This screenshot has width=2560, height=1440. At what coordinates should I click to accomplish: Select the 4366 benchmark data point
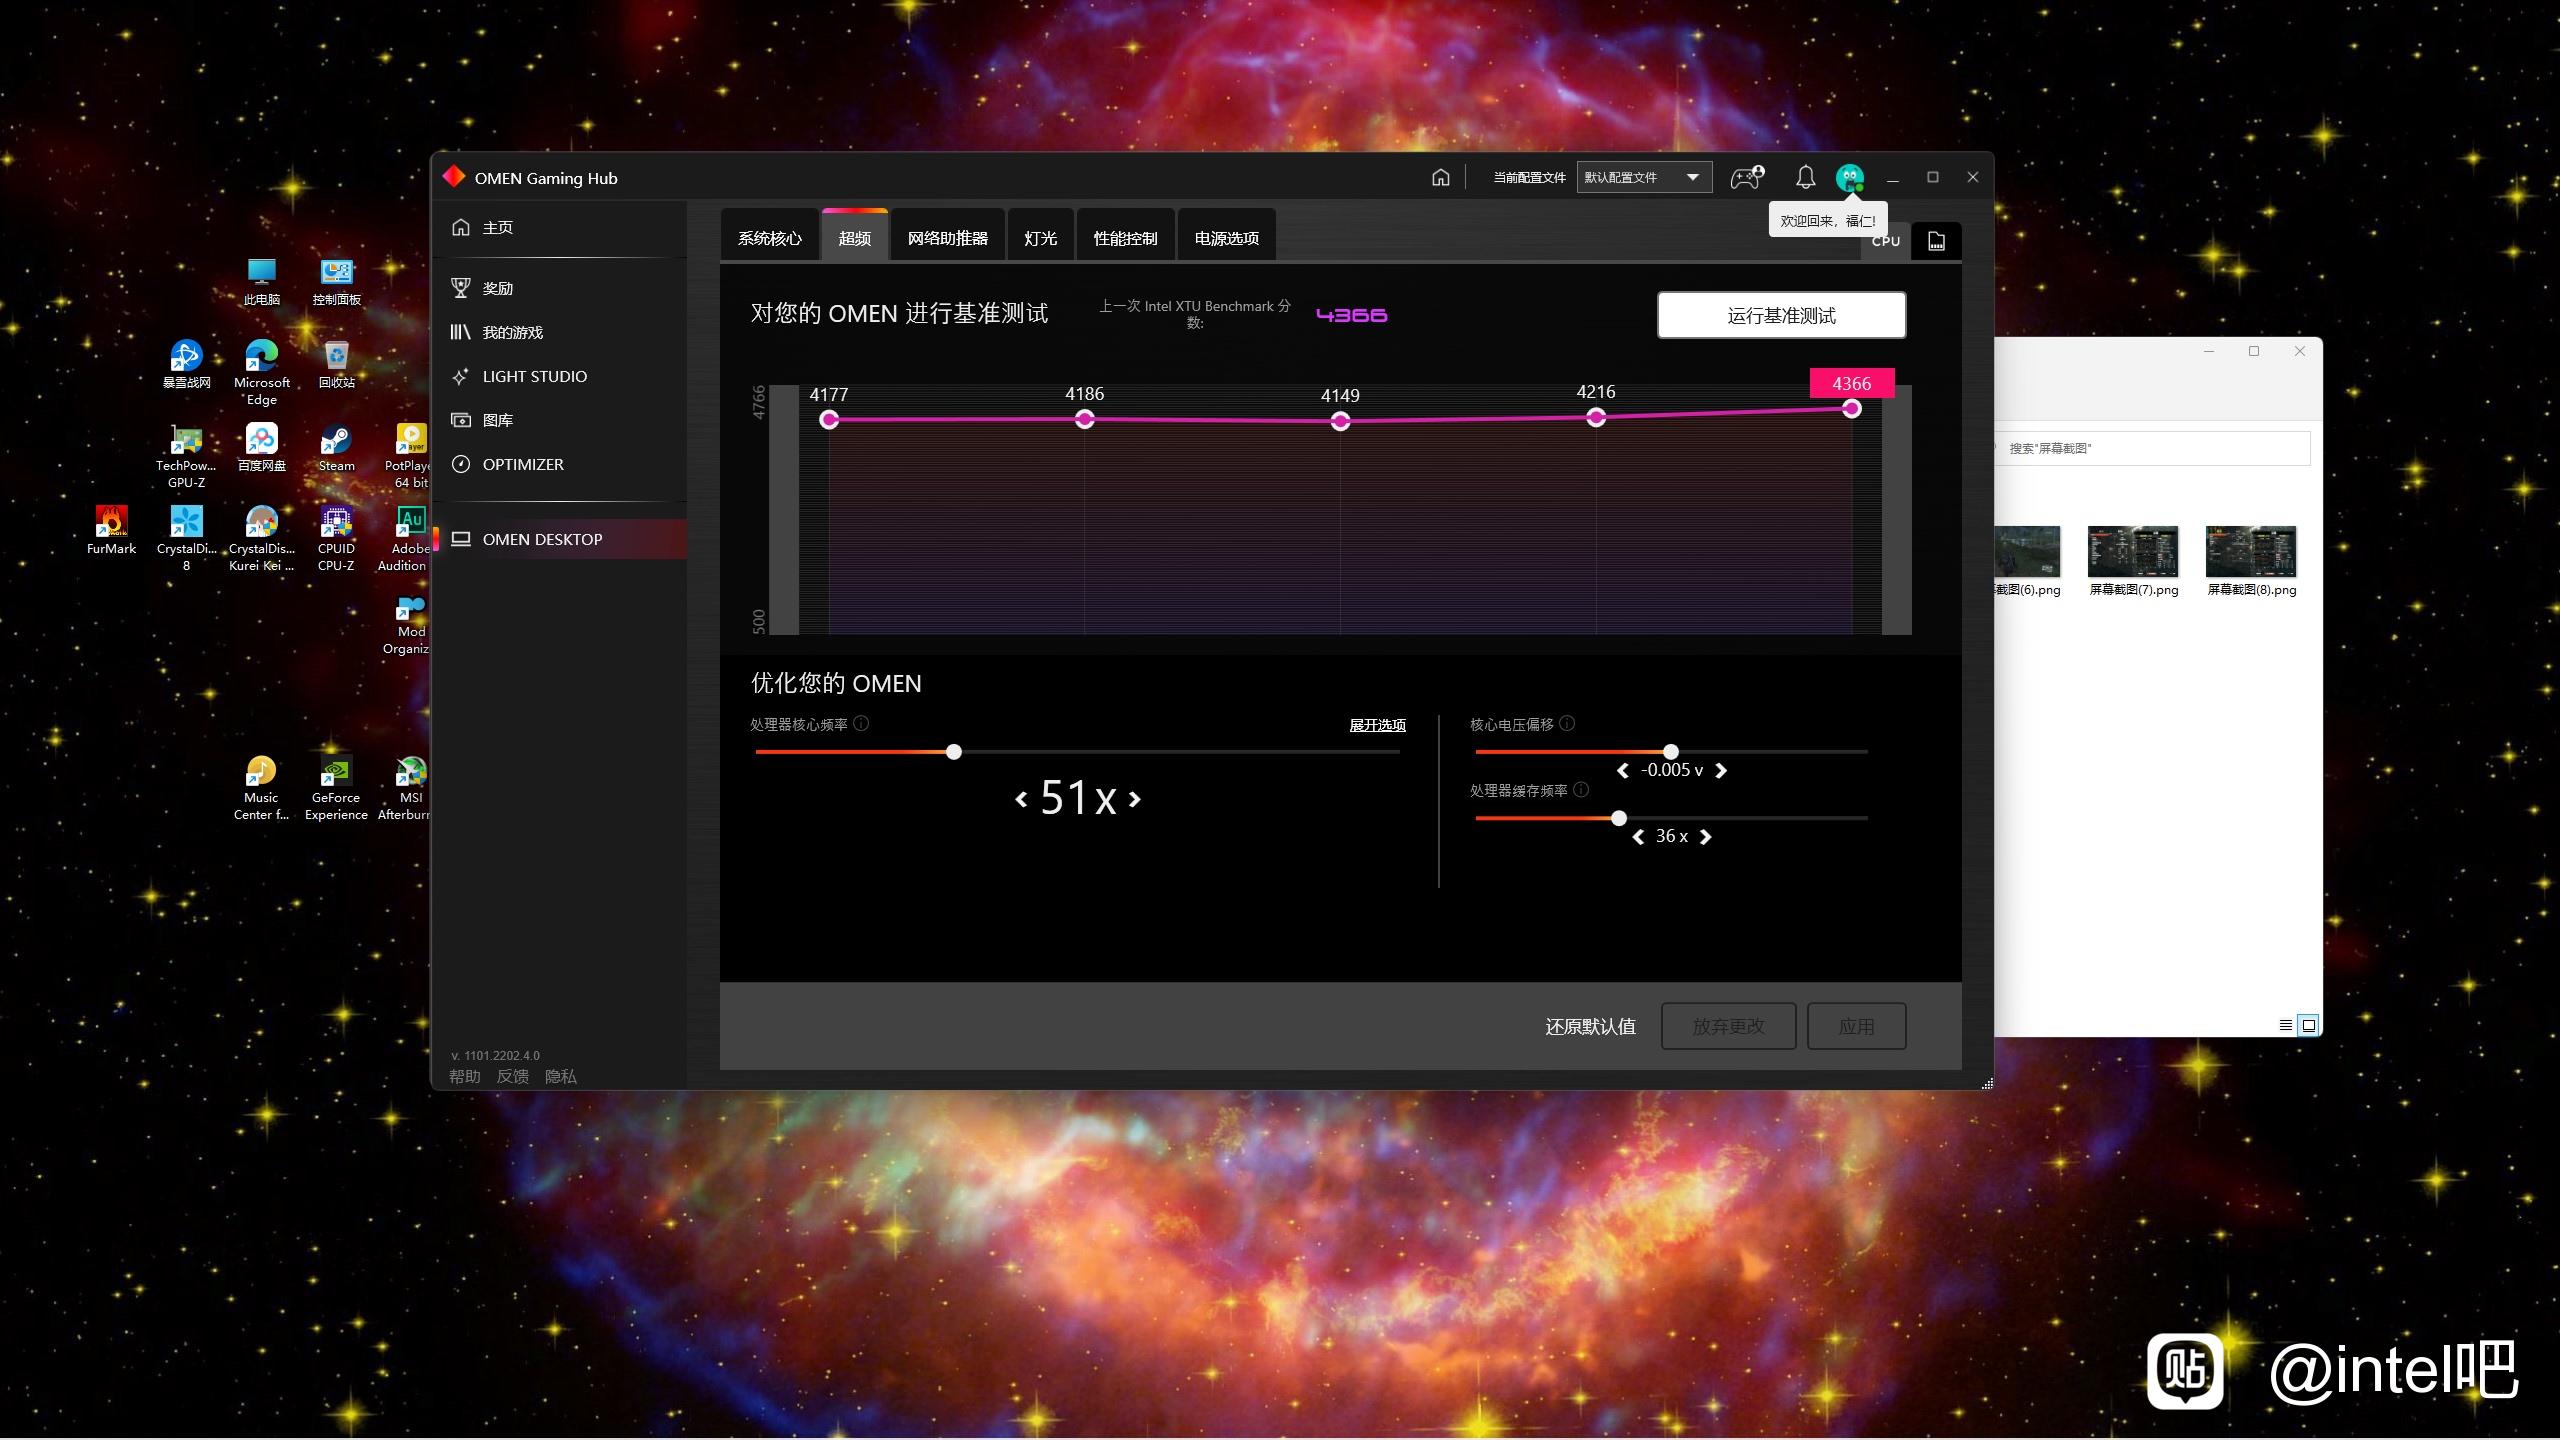pos(1852,408)
